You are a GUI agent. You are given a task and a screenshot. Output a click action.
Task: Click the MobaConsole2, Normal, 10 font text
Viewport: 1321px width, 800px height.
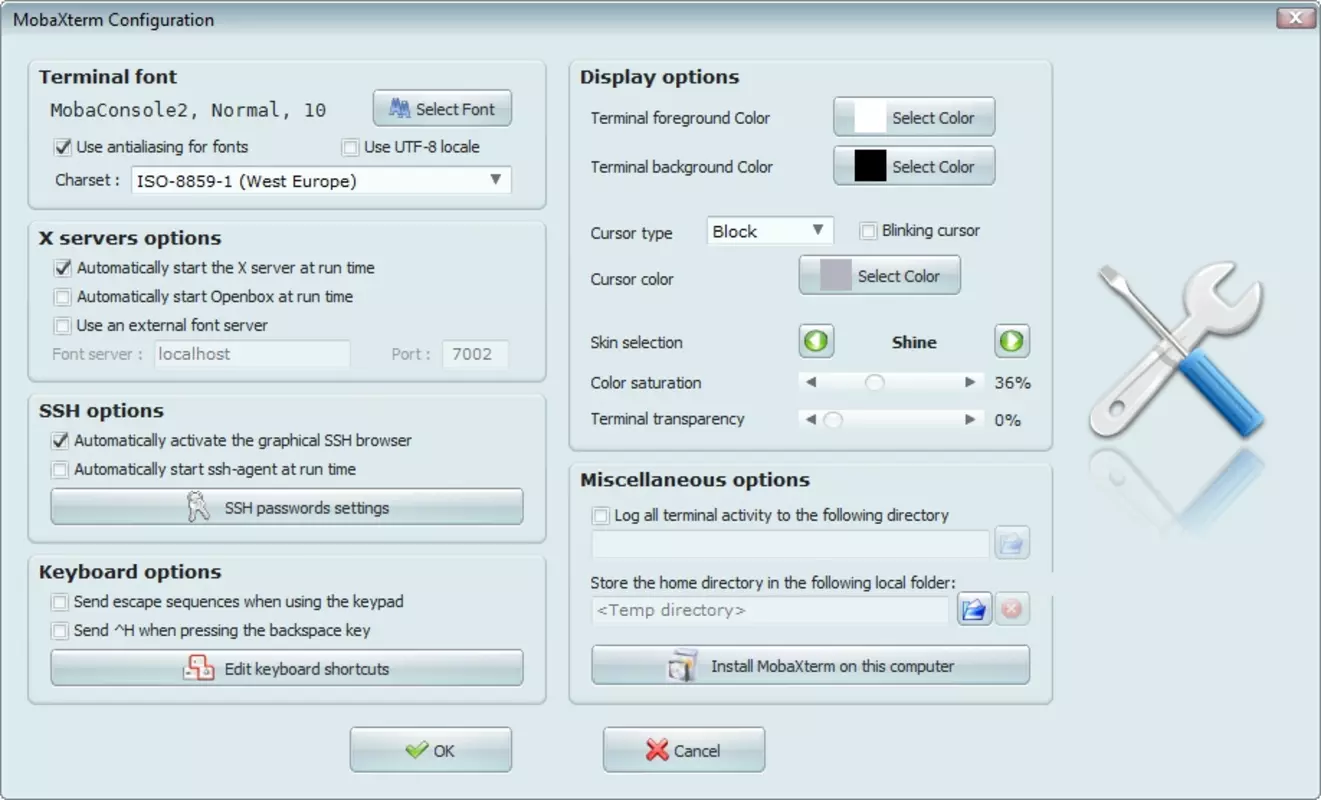click(188, 110)
